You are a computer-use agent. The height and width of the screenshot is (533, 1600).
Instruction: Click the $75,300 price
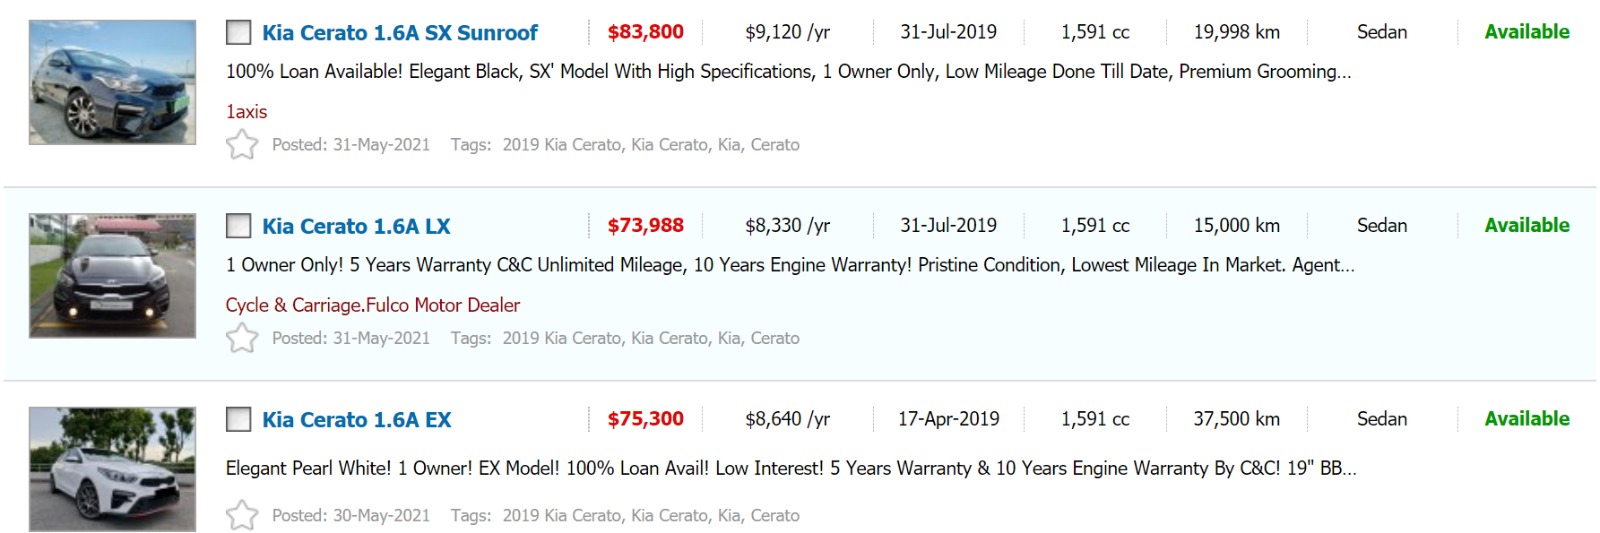[645, 419]
